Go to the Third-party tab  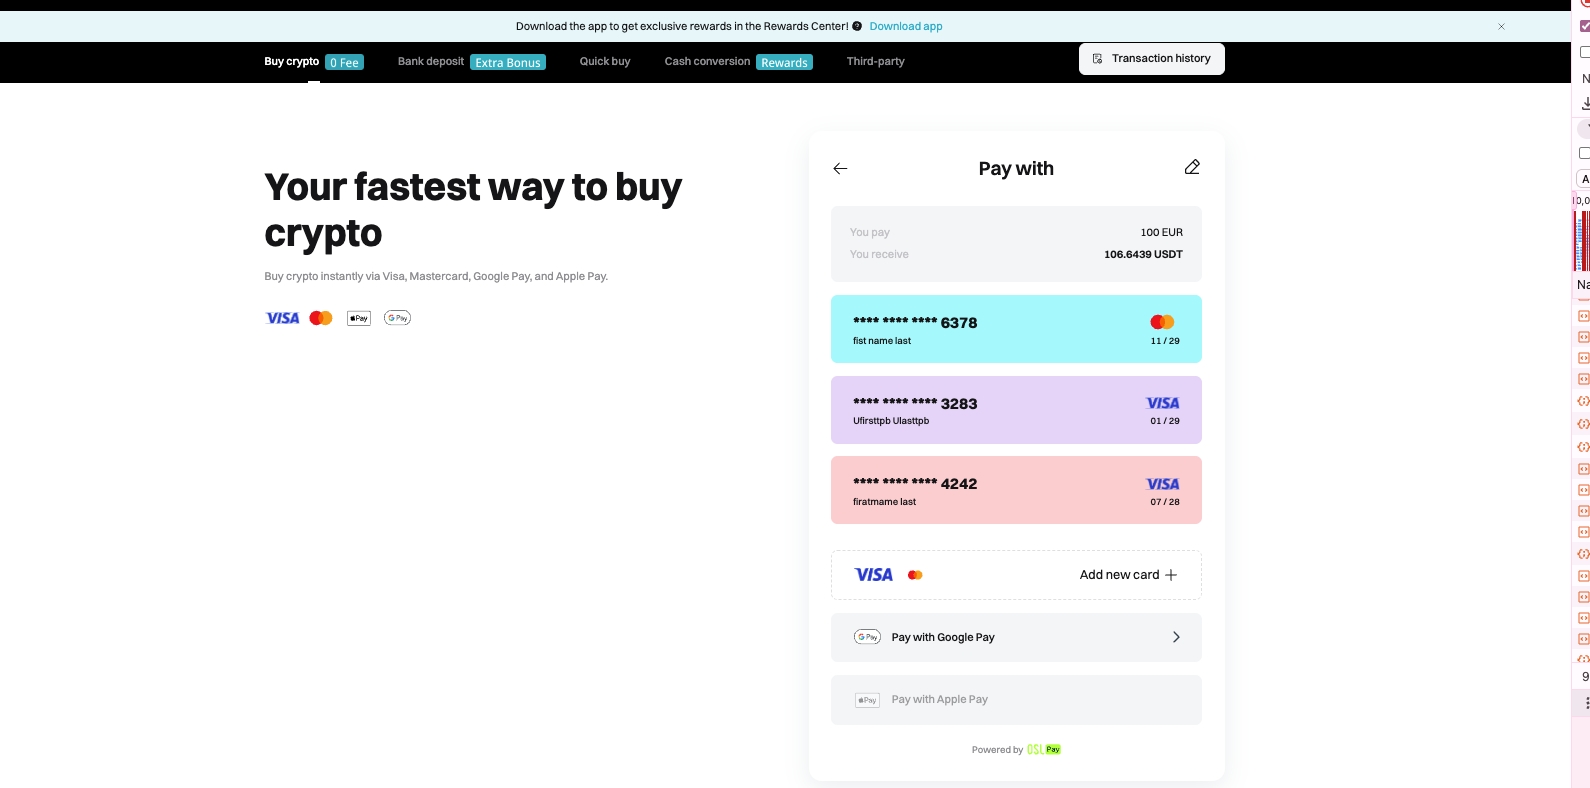[x=875, y=62]
